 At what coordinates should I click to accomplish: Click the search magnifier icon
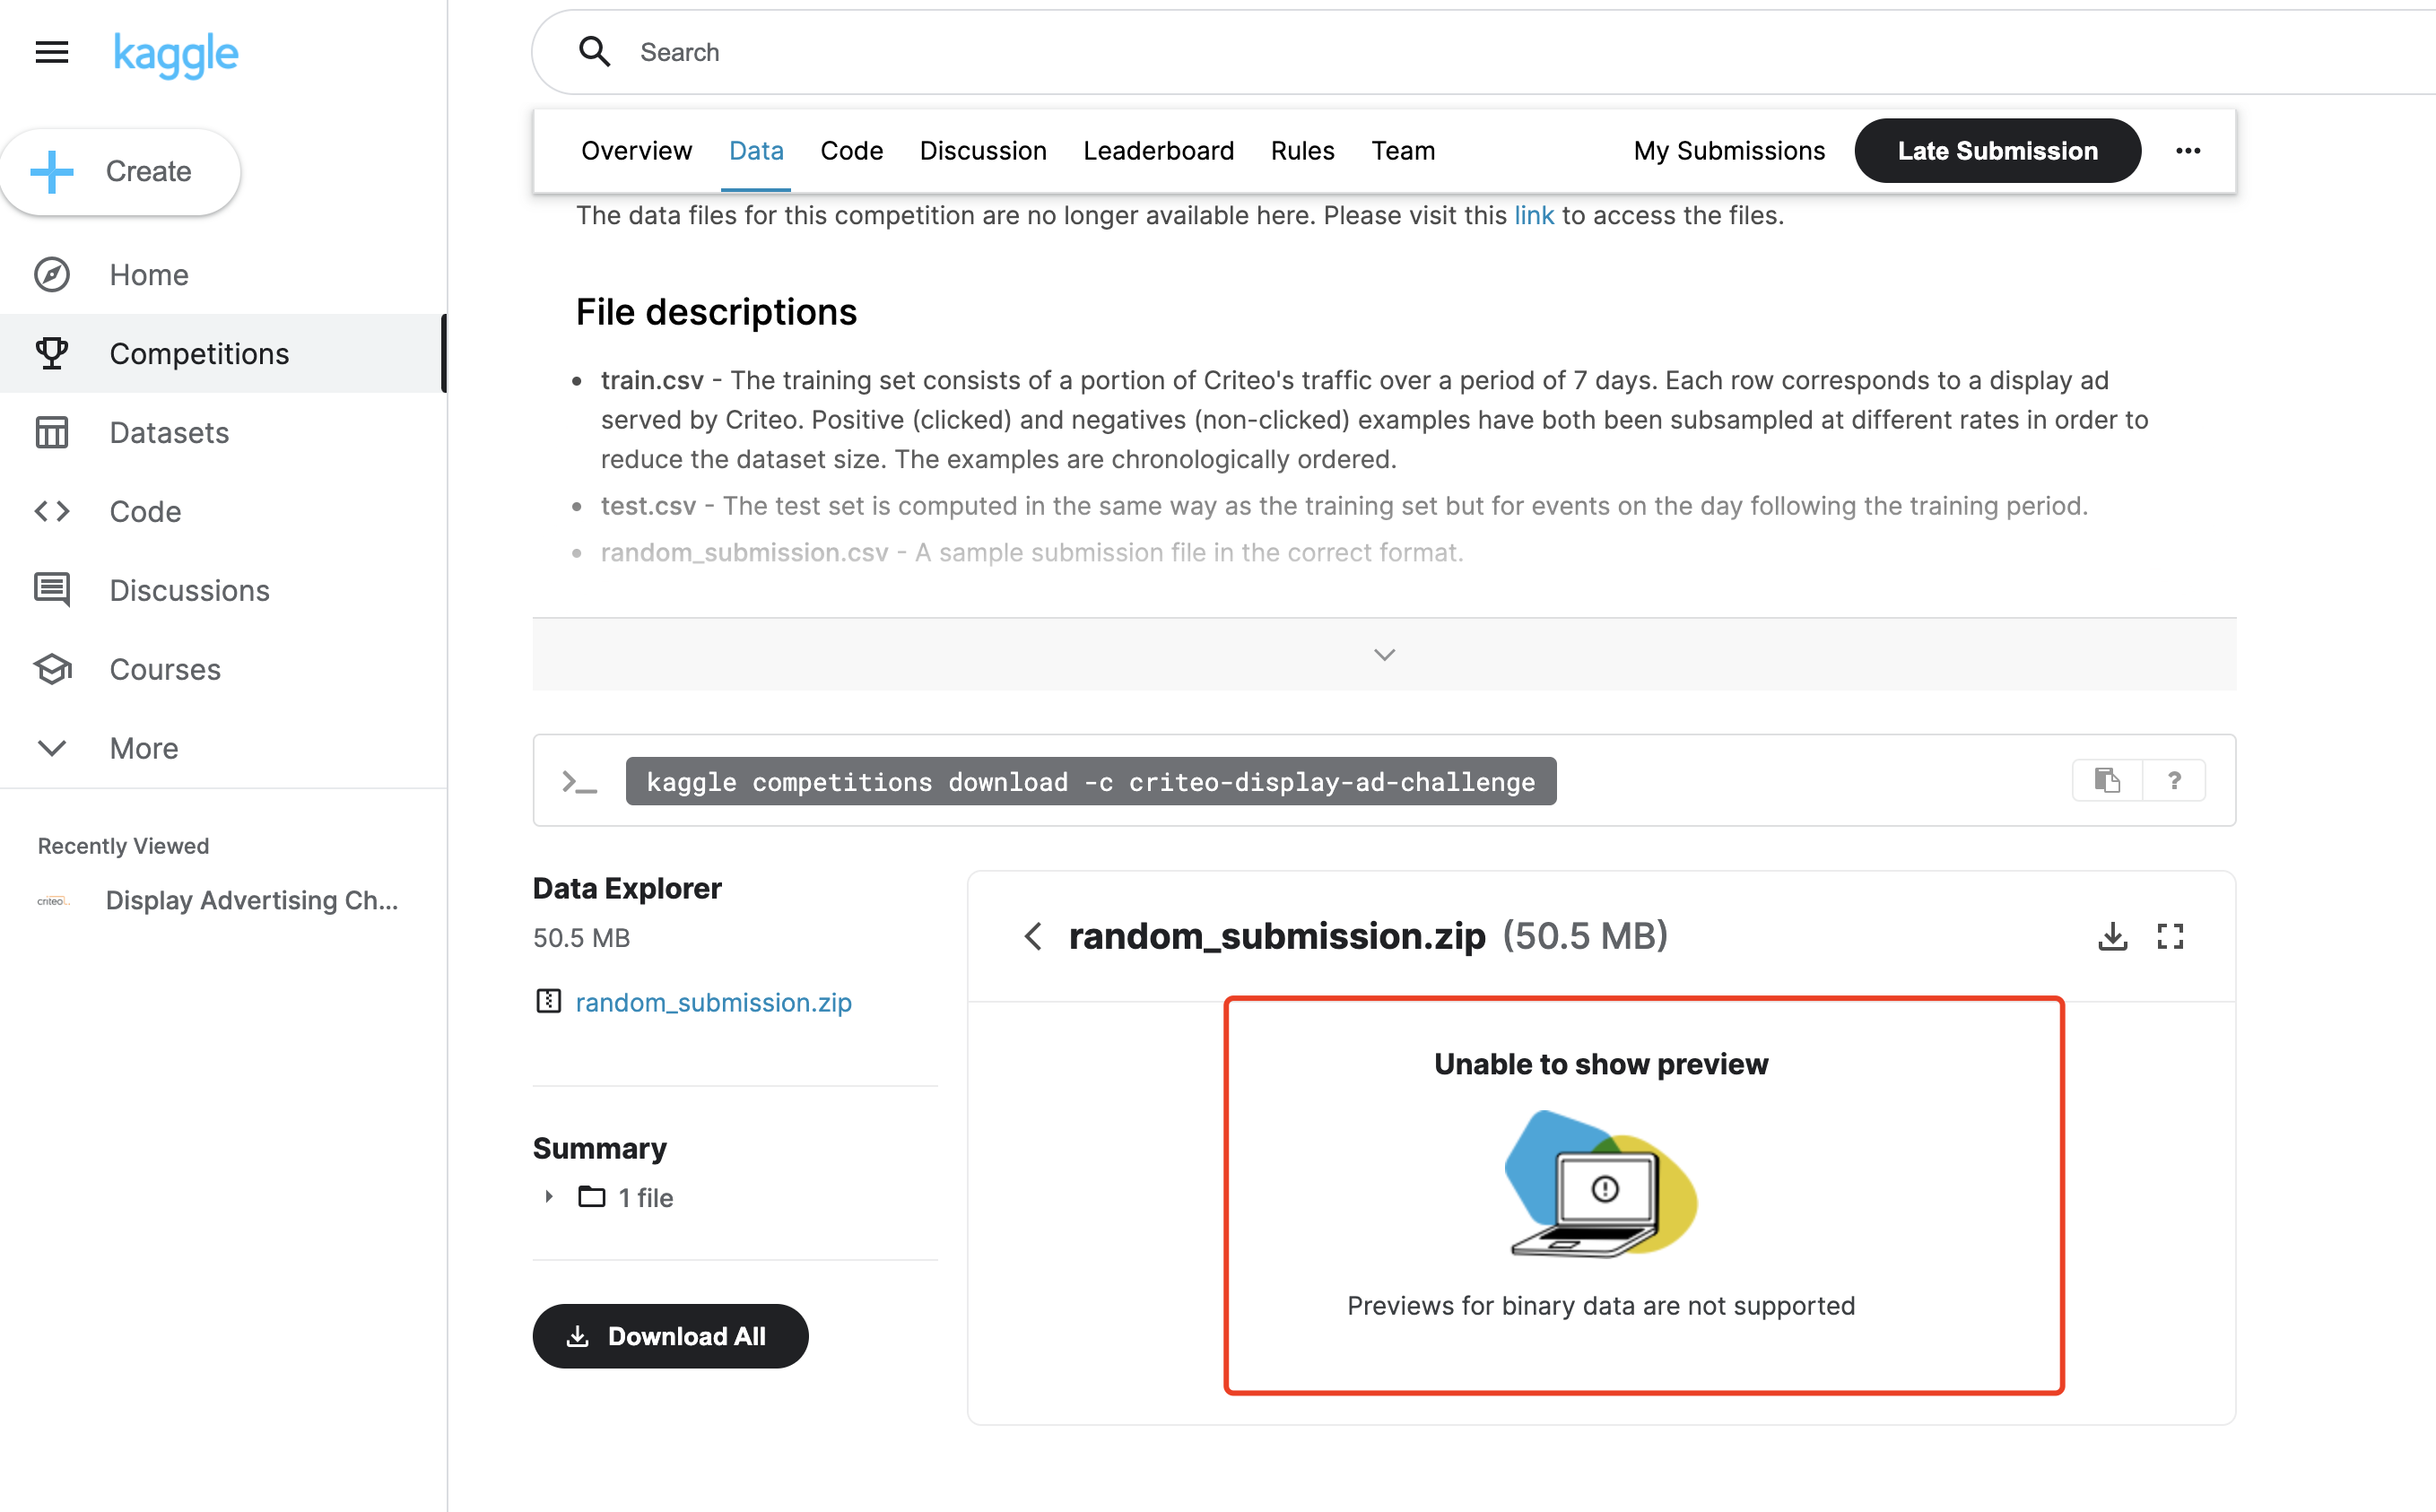click(594, 51)
